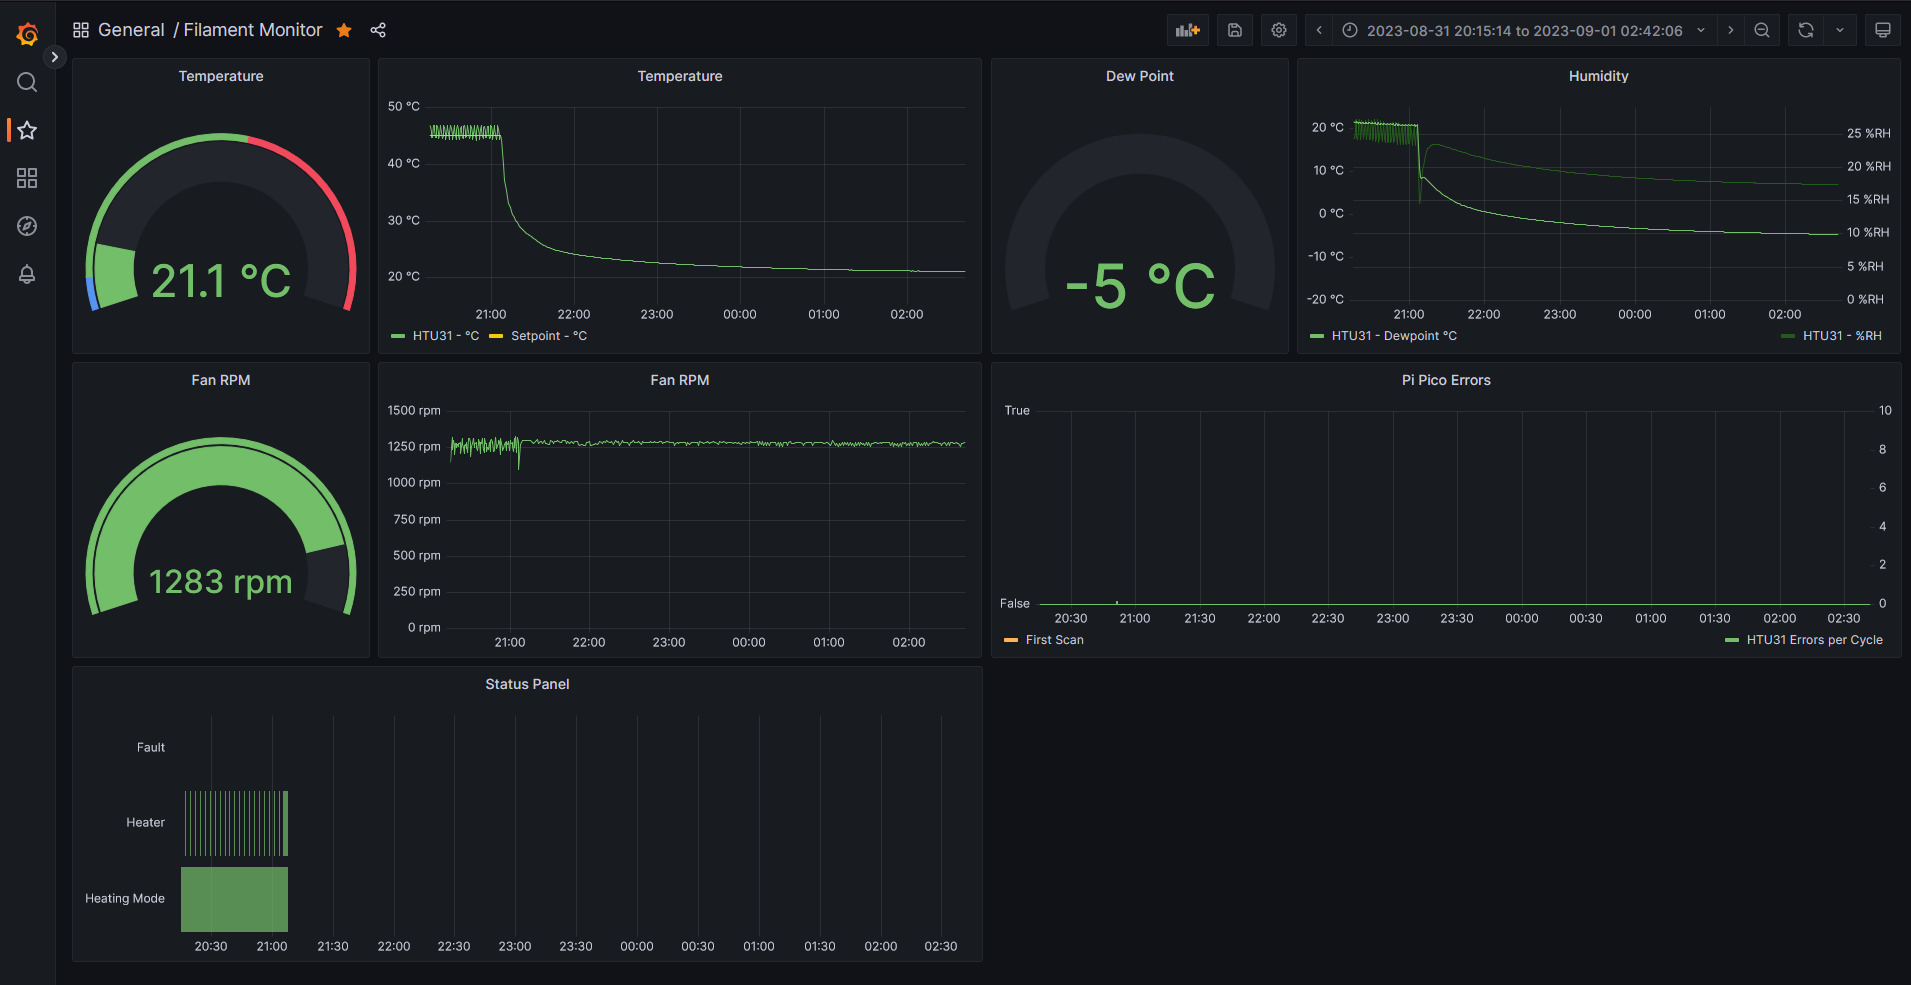Open the Dashboards sidebar icon

coord(27,178)
